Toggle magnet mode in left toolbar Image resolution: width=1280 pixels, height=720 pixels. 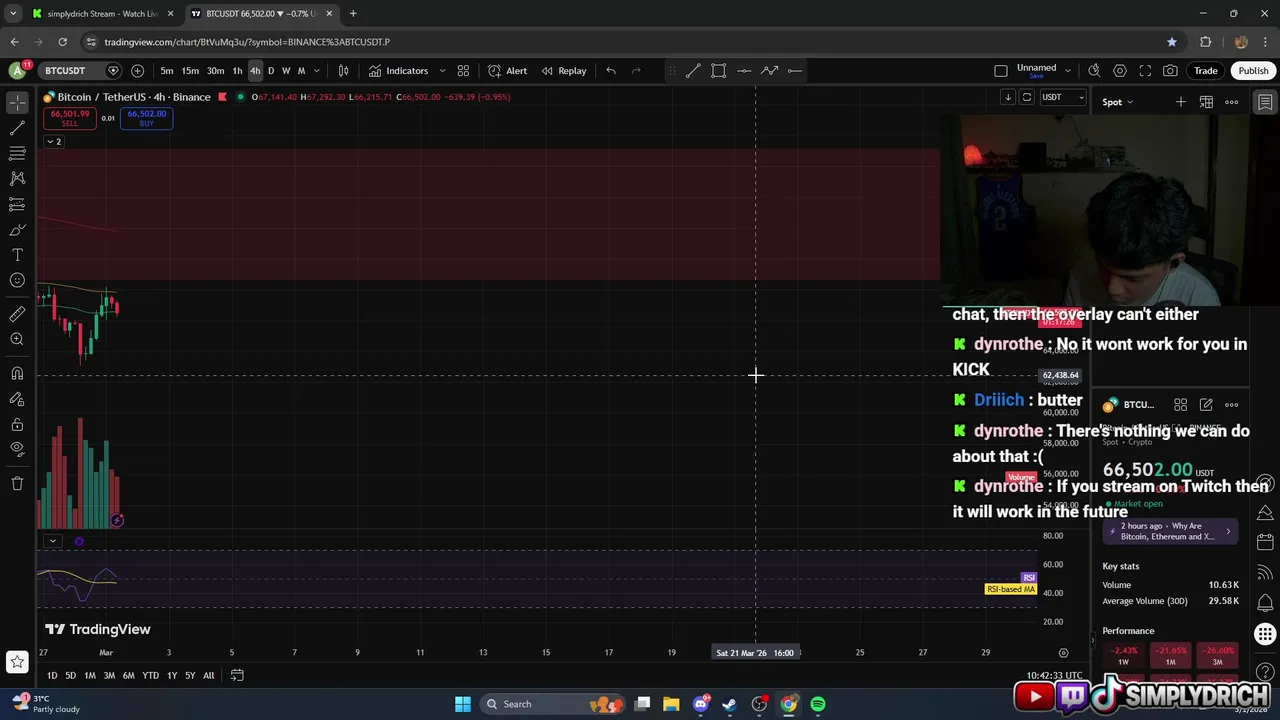click(x=17, y=374)
